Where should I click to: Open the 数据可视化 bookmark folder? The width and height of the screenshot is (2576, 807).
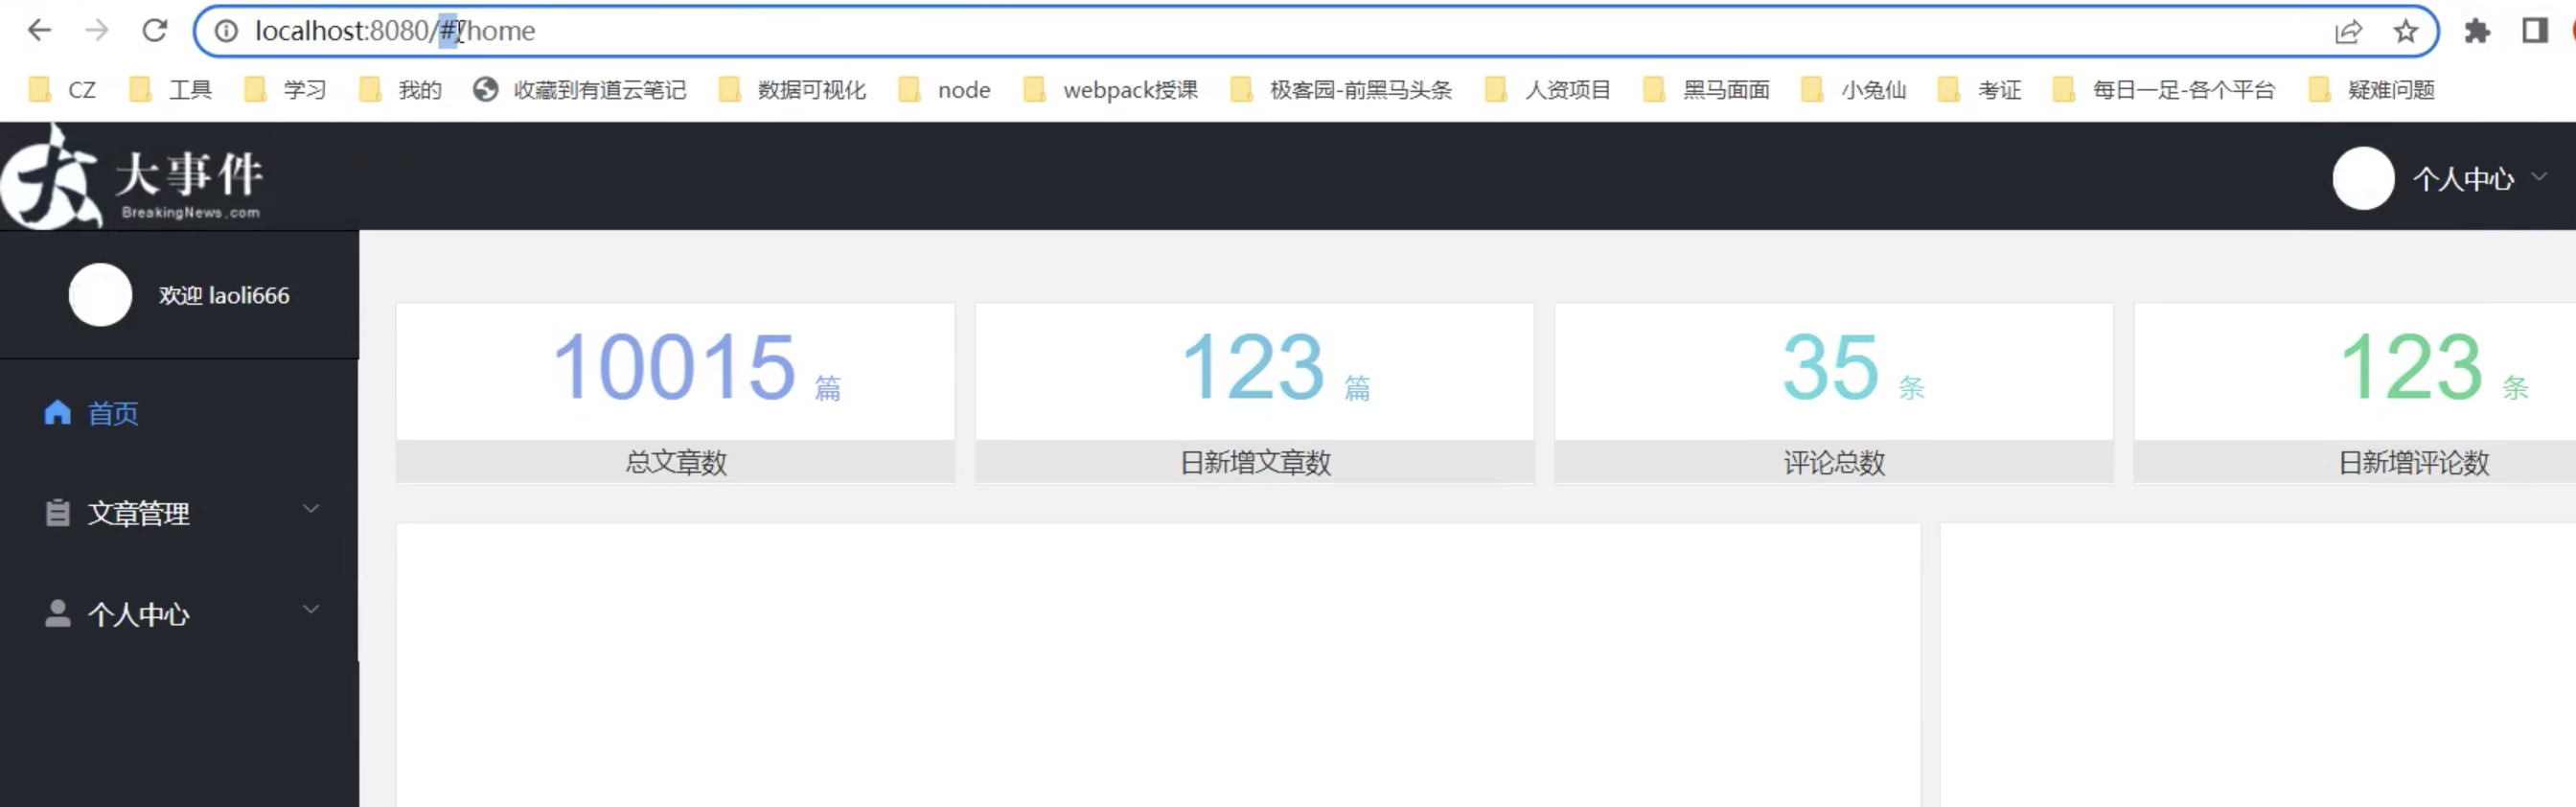(x=792, y=90)
